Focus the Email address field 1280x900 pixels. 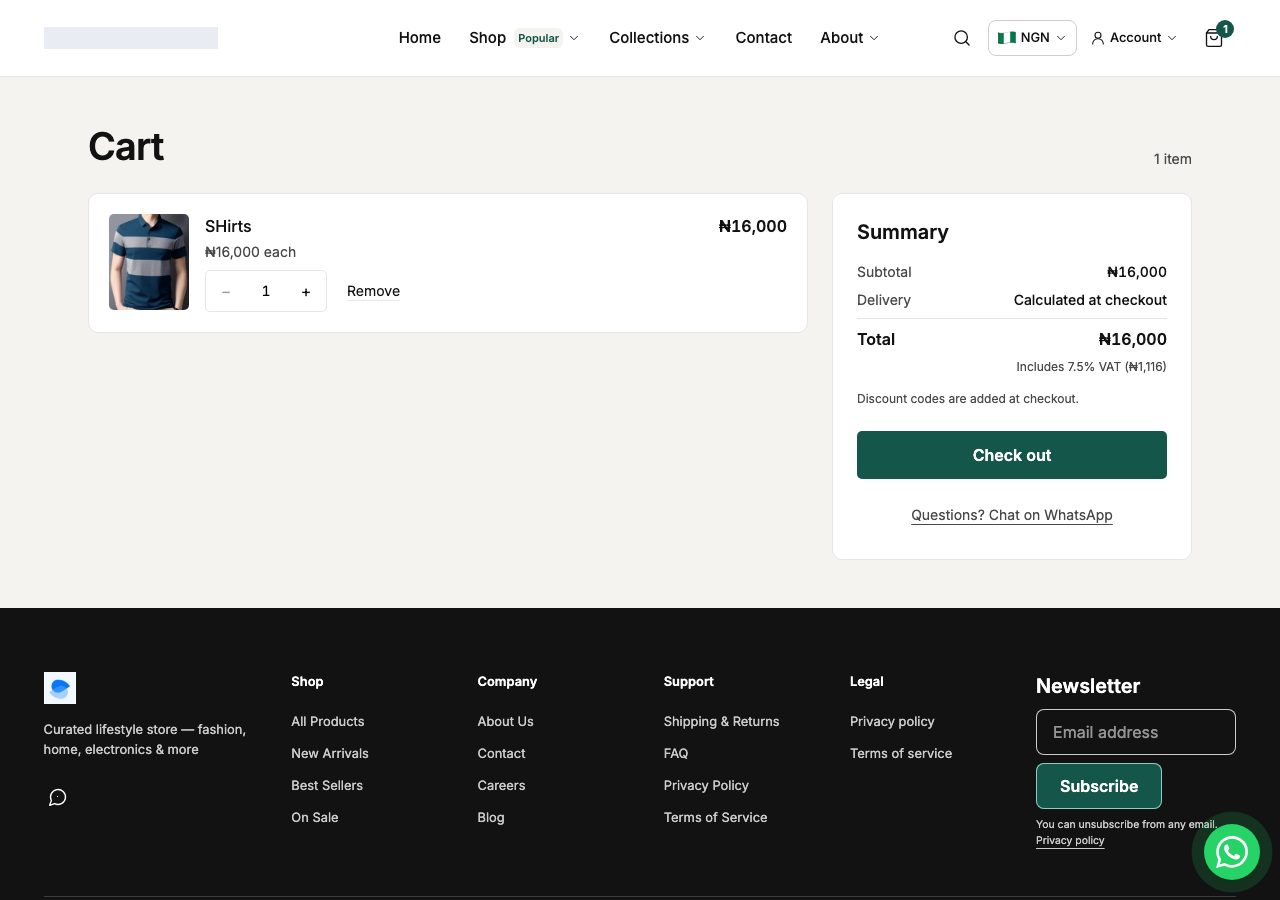[1136, 732]
